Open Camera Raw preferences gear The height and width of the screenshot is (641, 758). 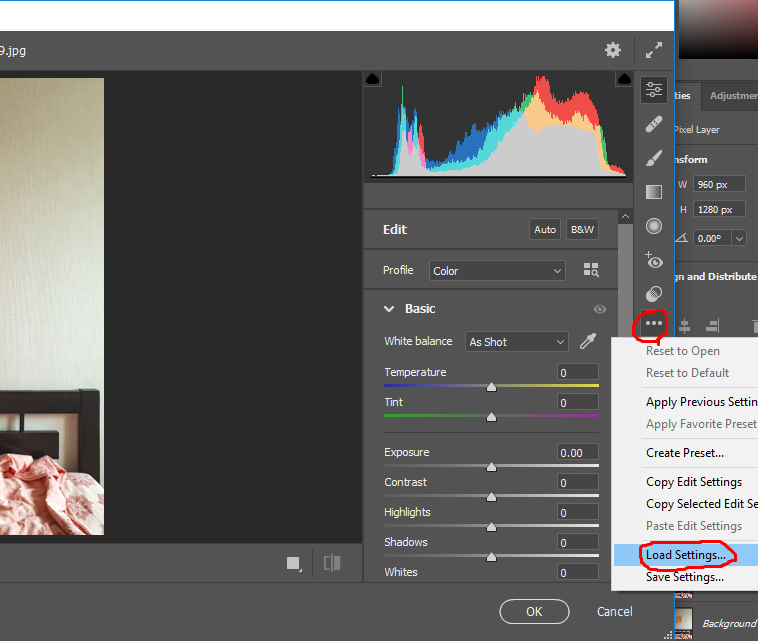[x=612, y=50]
